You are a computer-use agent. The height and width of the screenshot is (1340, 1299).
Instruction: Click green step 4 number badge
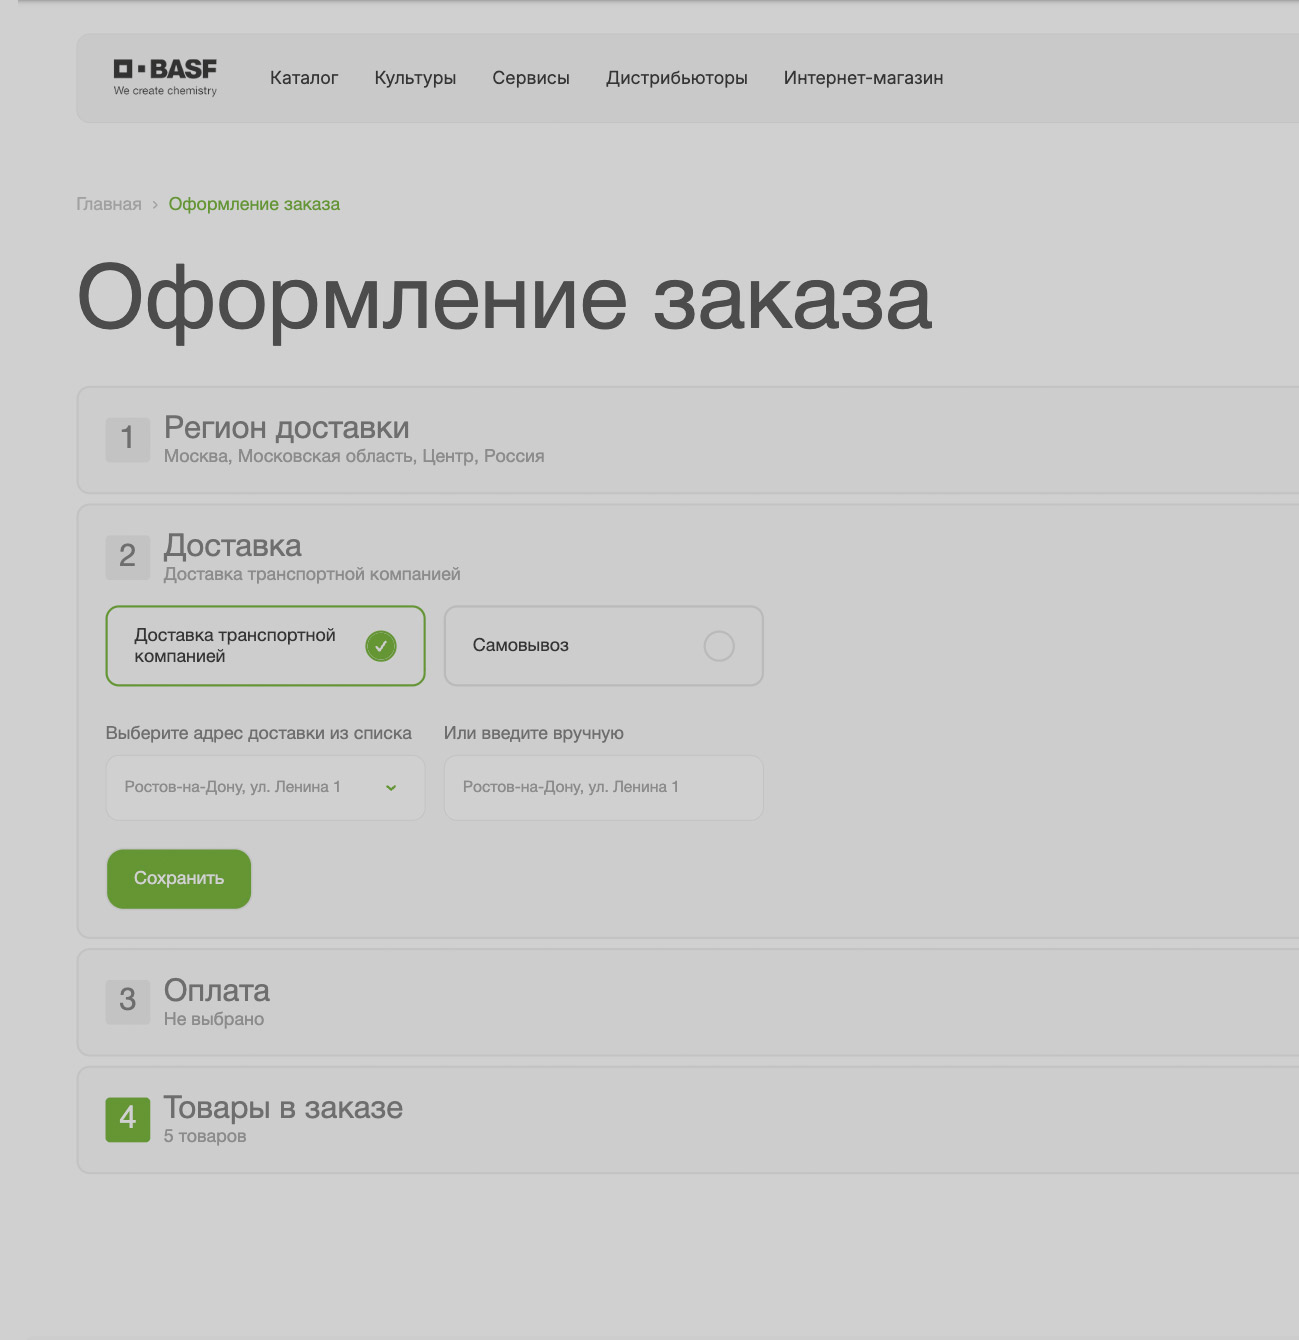(127, 1119)
